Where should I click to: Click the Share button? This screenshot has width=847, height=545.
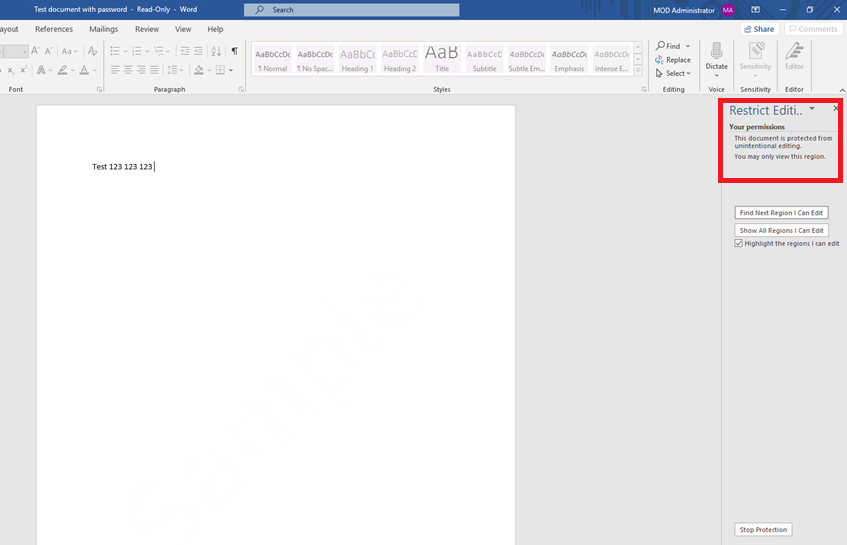[759, 29]
